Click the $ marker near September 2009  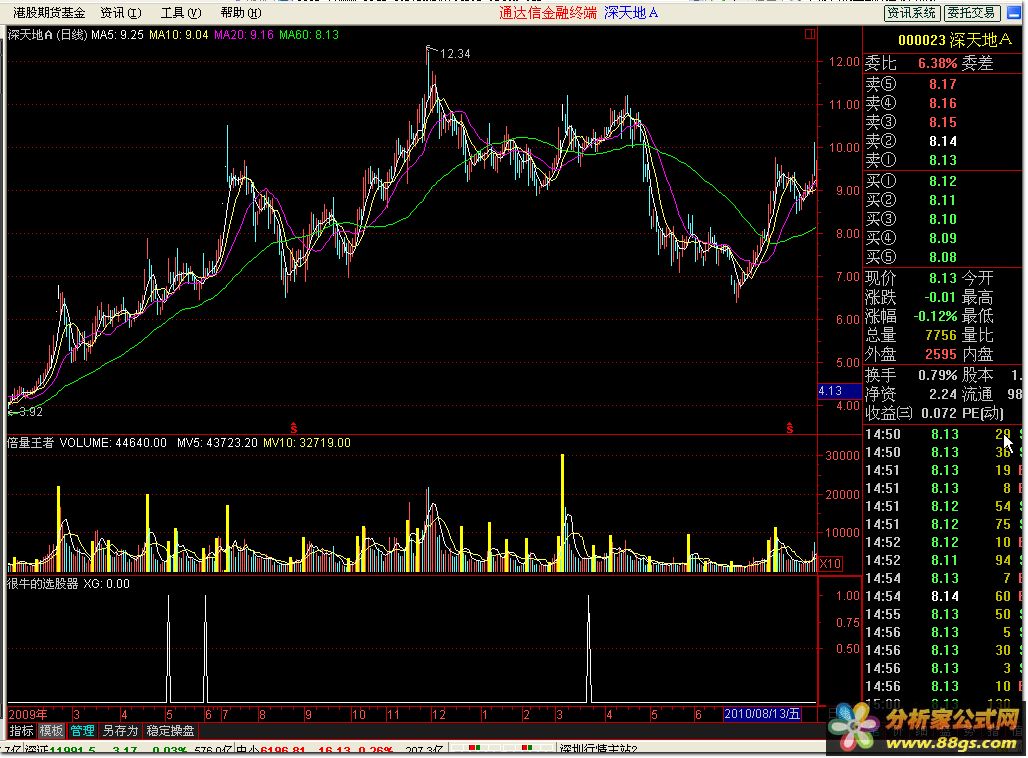pyautogui.click(x=294, y=428)
